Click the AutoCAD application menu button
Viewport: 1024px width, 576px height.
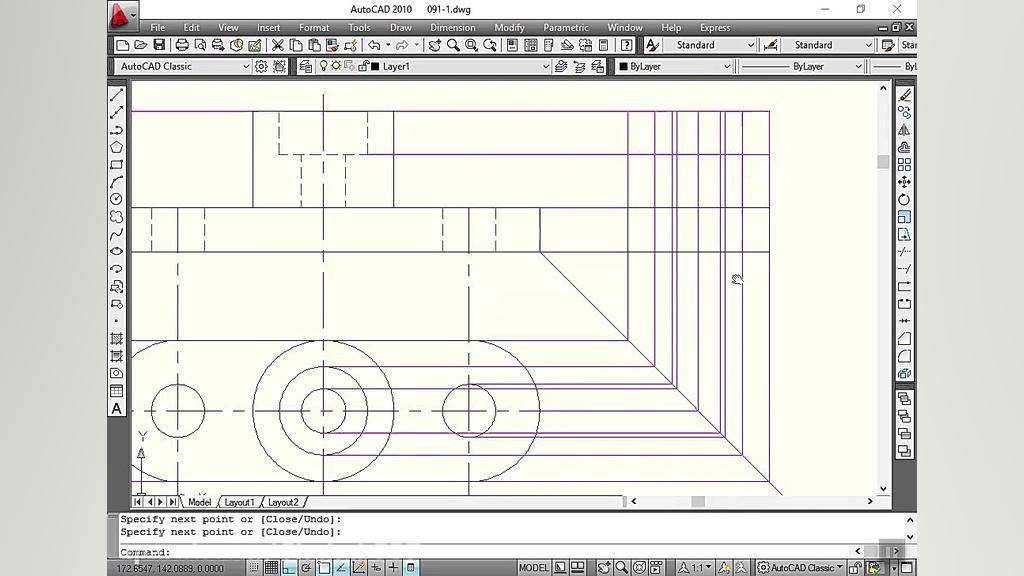121,15
